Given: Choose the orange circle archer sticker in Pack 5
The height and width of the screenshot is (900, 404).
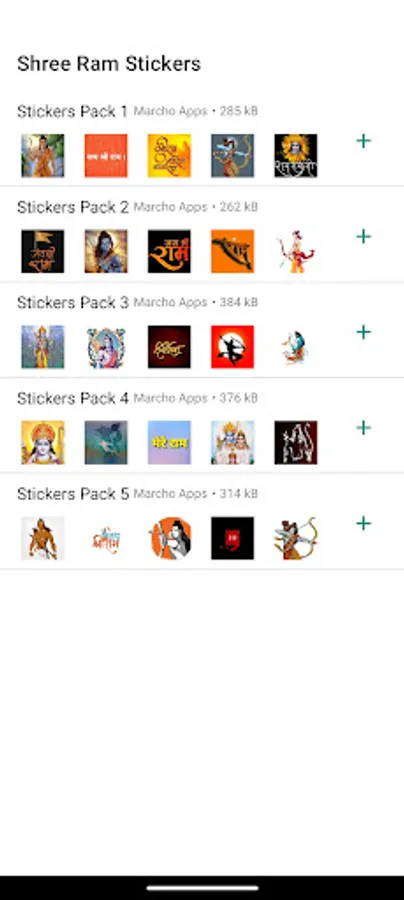Looking at the screenshot, I should pyautogui.click(x=169, y=538).
